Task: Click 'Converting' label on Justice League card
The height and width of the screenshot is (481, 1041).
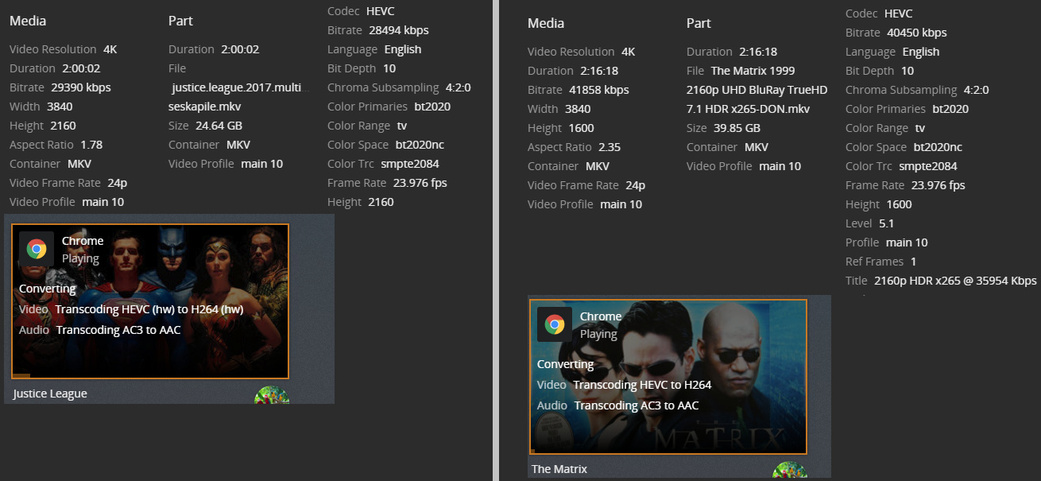Action: coord(47,289)
